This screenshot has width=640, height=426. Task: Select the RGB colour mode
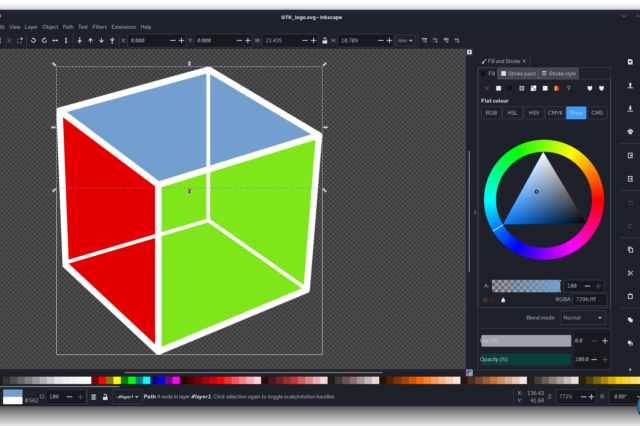pyautogui.click(x=491, y=113)
